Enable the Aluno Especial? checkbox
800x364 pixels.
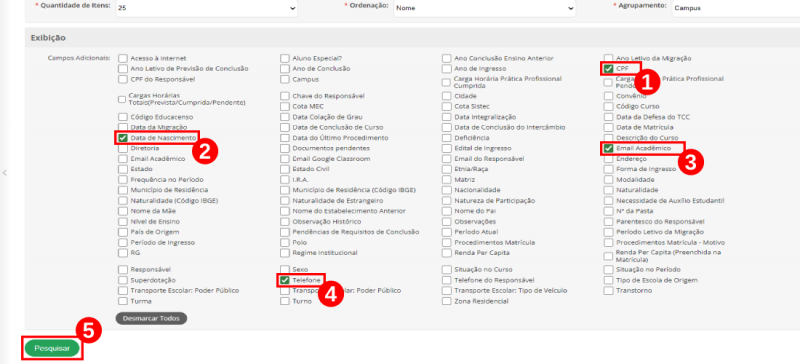pyautogui.click(x=285, y=58)
